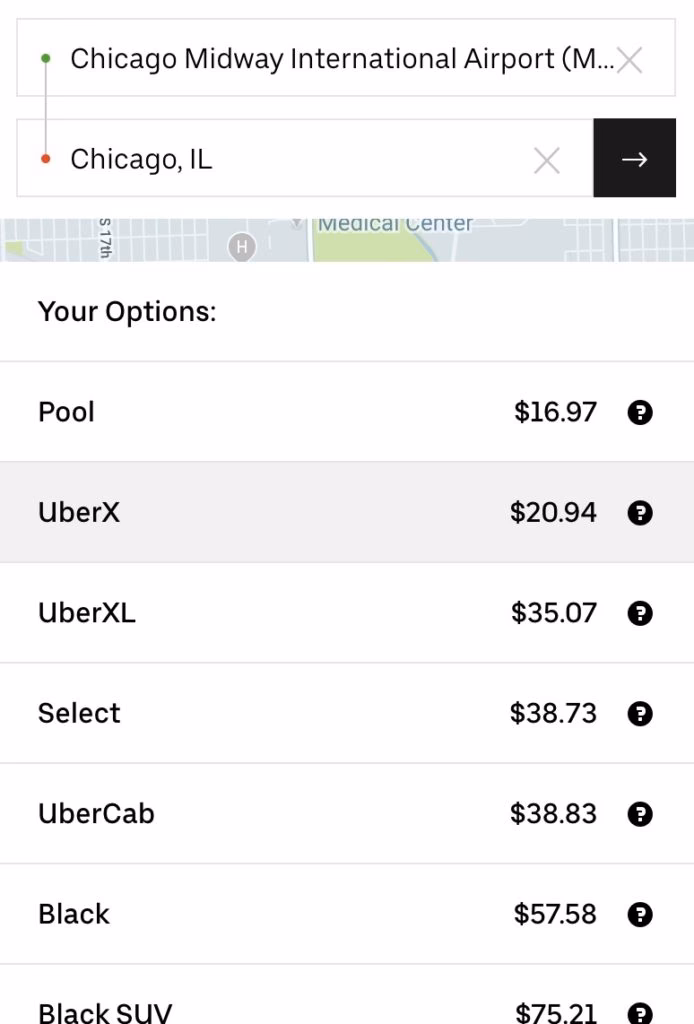Click the green pickup location dot
The image size is (694, 1024).
[44, 57]
